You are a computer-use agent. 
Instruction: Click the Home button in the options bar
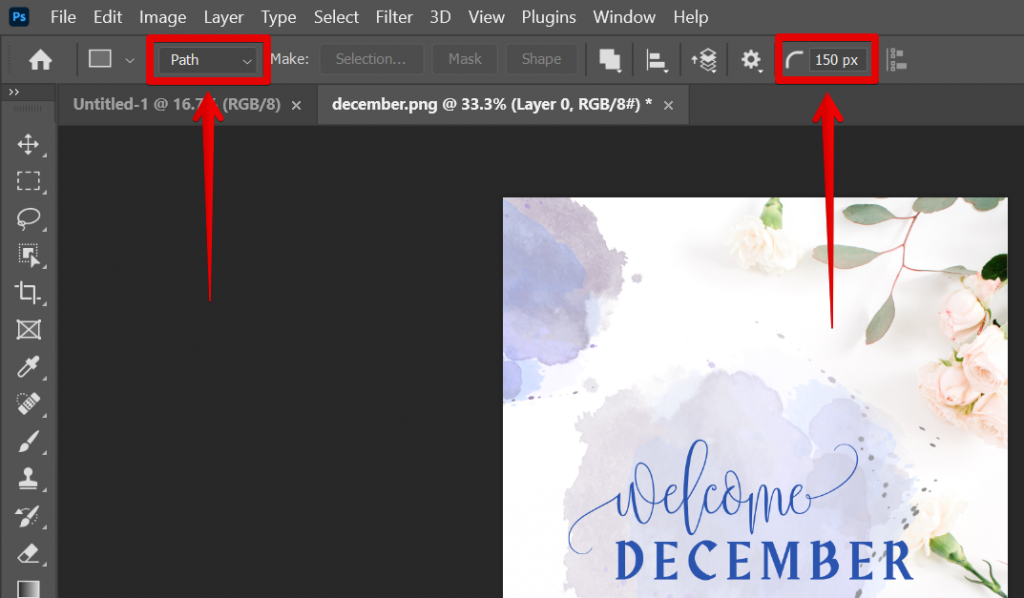point(39,59)
